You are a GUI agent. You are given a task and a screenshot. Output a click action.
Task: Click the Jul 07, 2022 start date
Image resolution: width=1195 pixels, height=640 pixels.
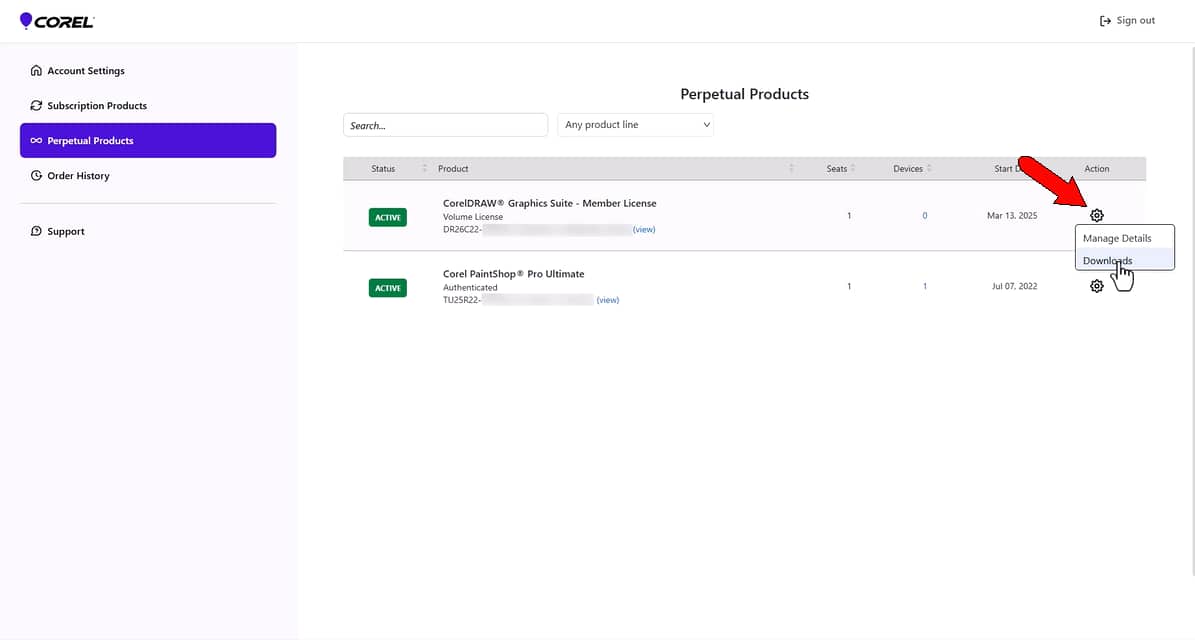1014,286
